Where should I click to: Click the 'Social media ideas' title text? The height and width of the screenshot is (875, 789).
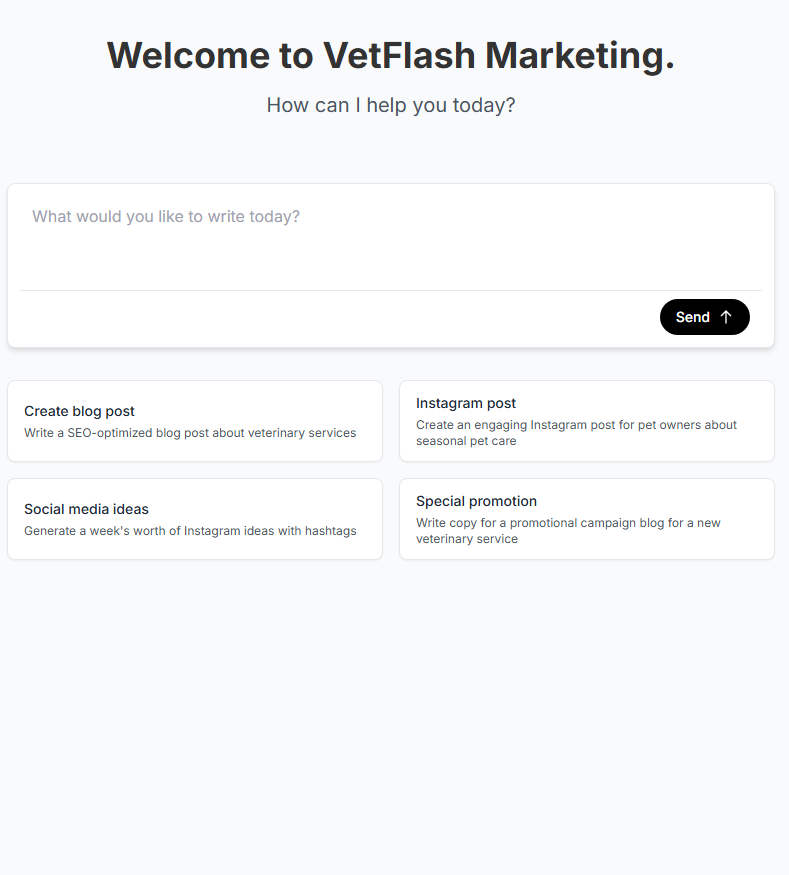point(86,509)
